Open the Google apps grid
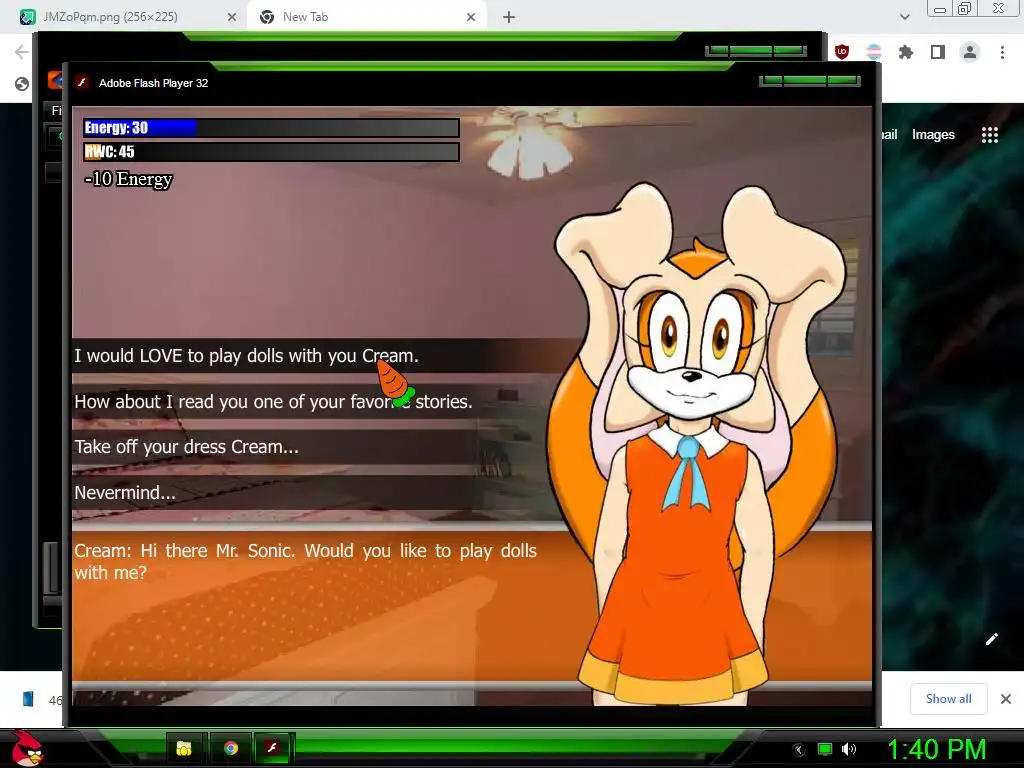1024x768 pixels. click(x=990, y=135)
